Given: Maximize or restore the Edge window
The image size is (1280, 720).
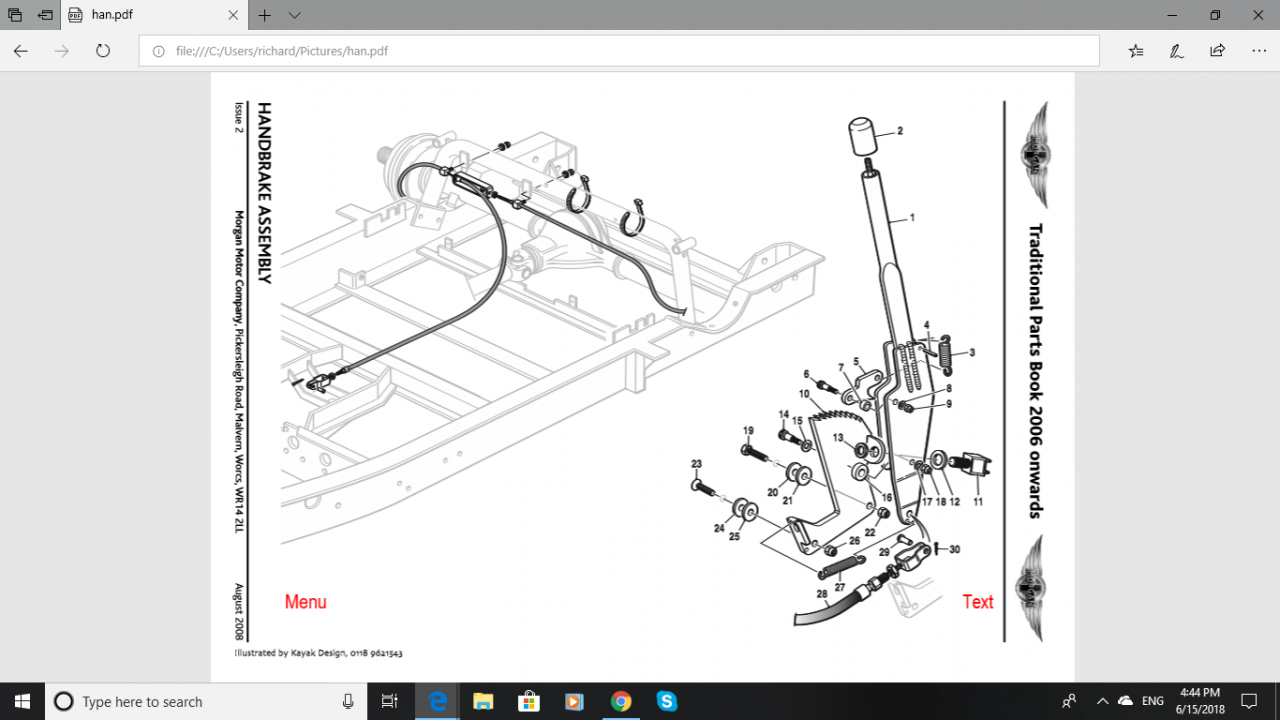Looking at the screenshot, I should click(1215, 15).
